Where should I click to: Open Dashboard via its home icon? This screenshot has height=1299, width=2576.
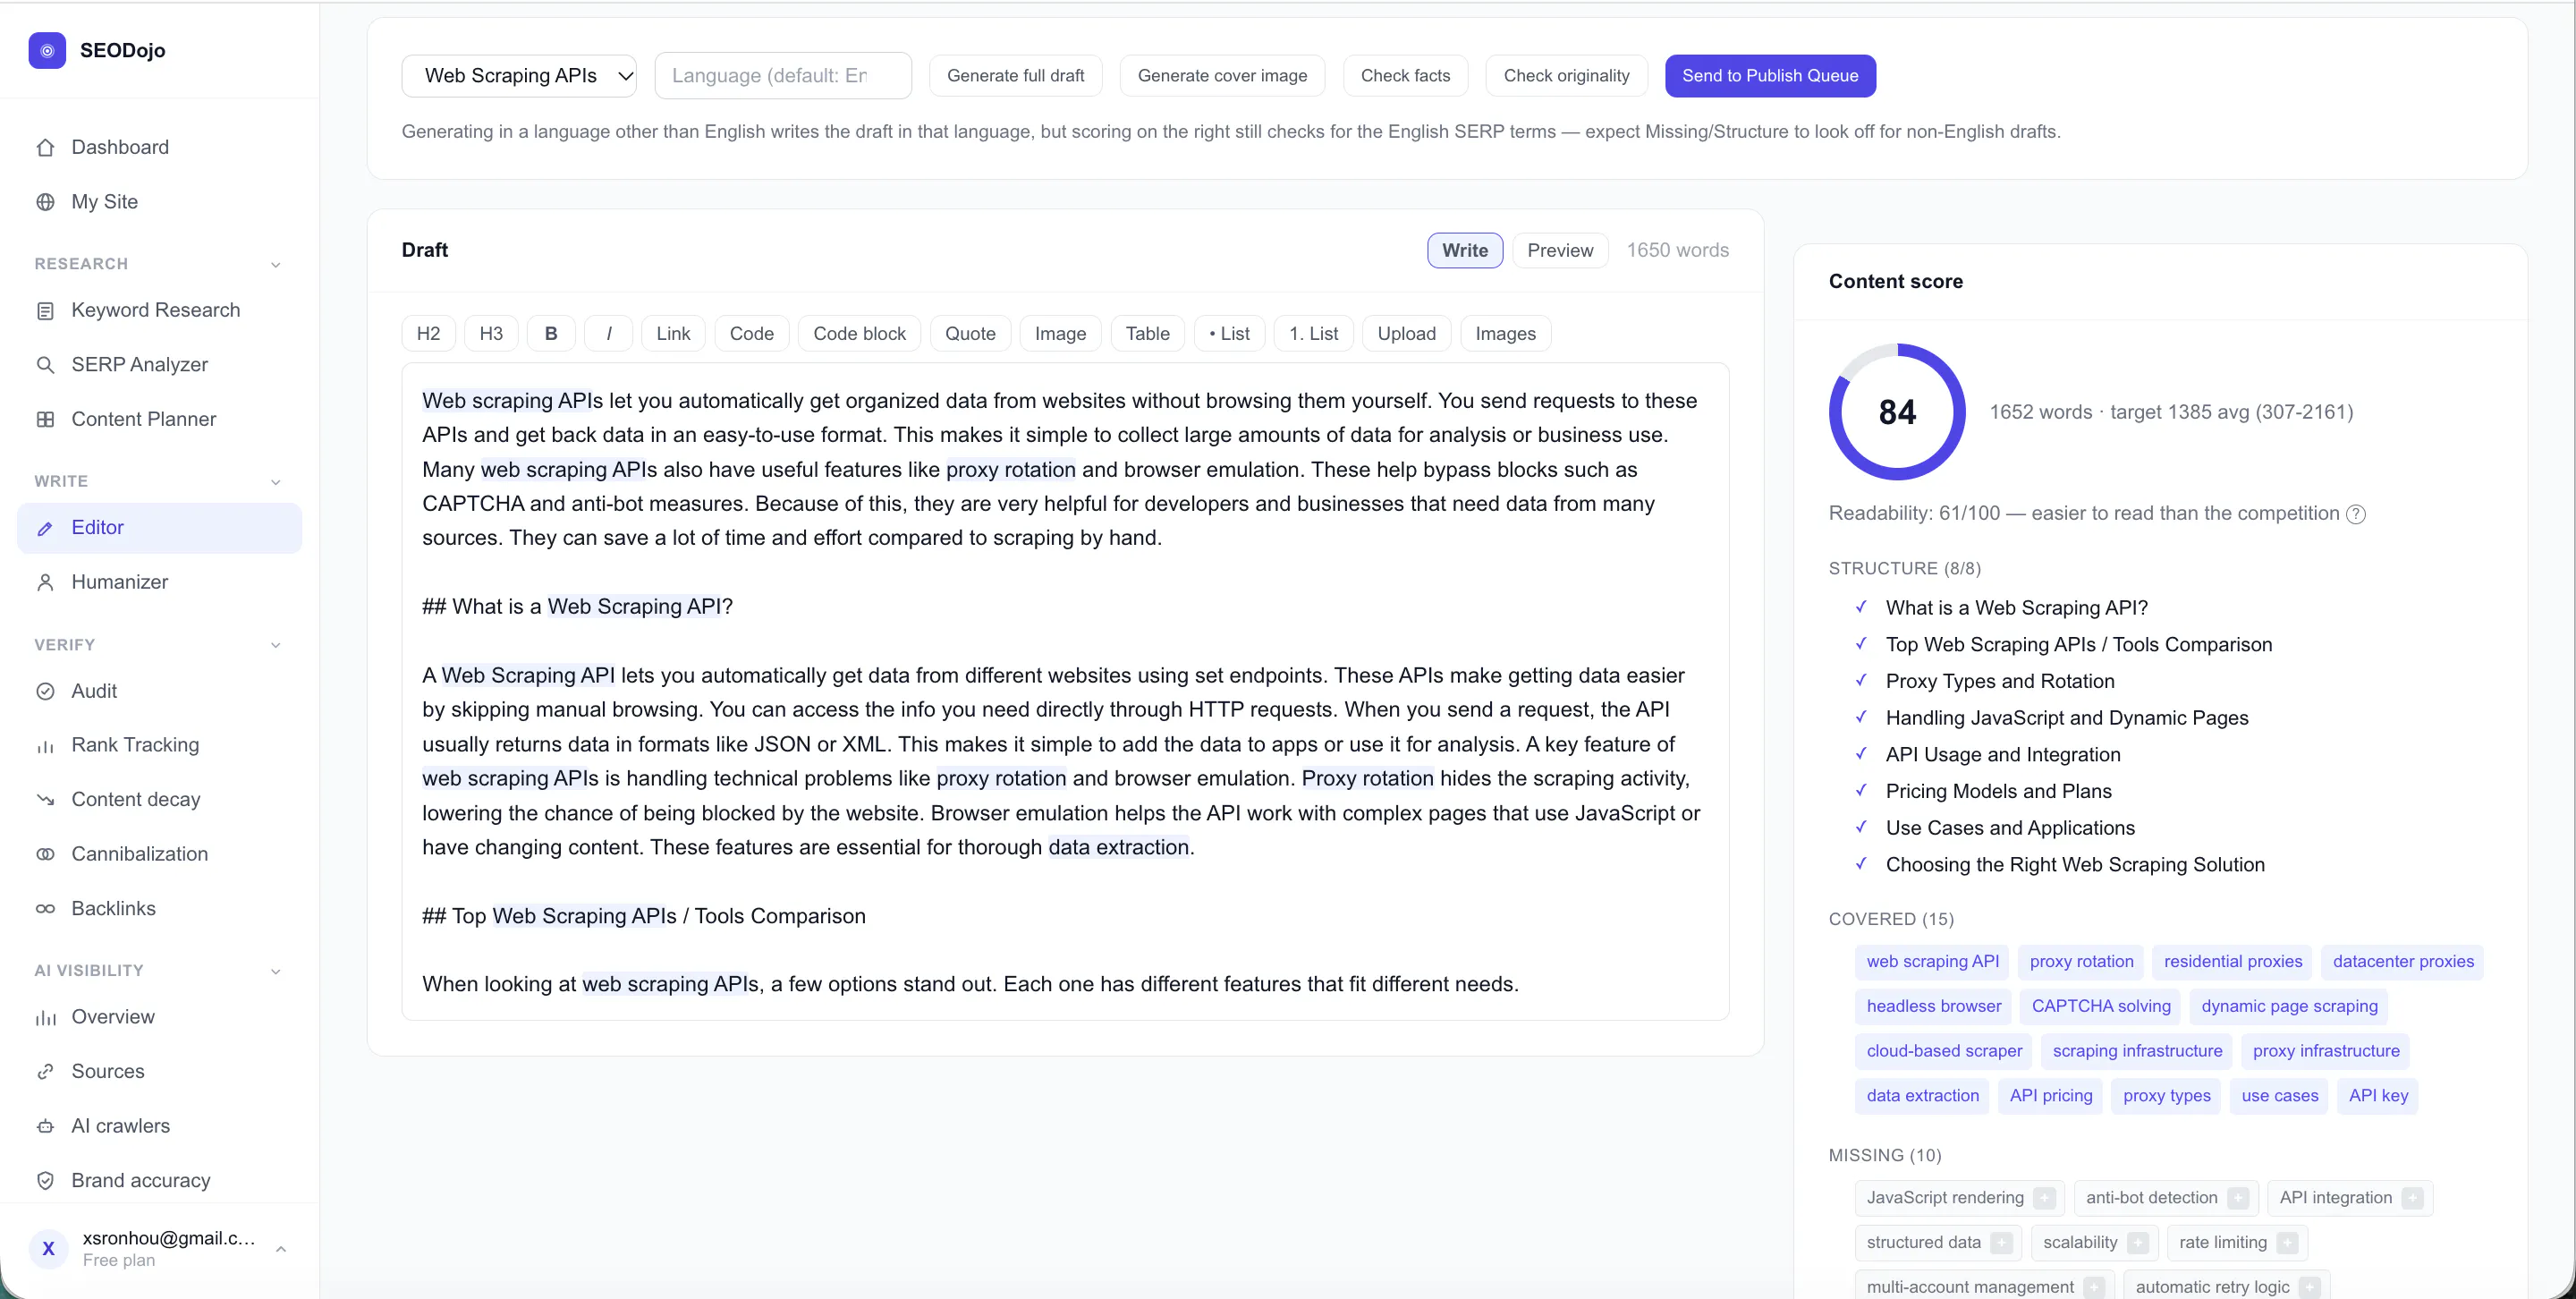(x=45, y=148)
